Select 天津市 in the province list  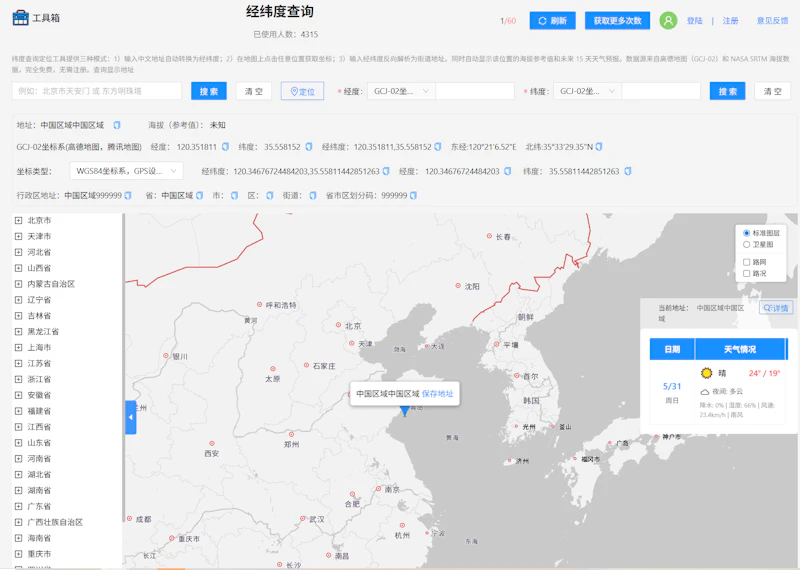[39, 236]
